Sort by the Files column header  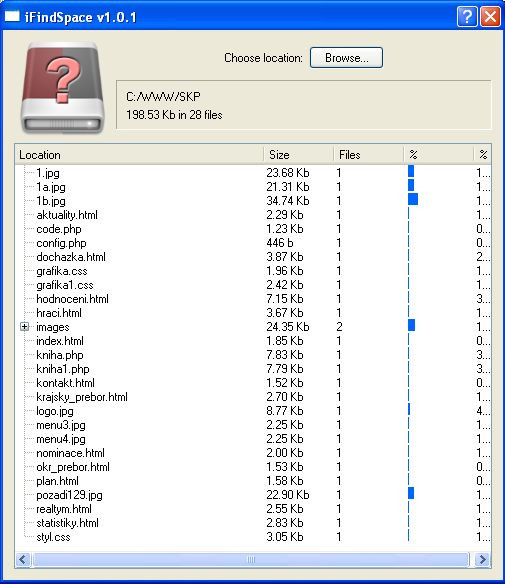tap(368, 155)
